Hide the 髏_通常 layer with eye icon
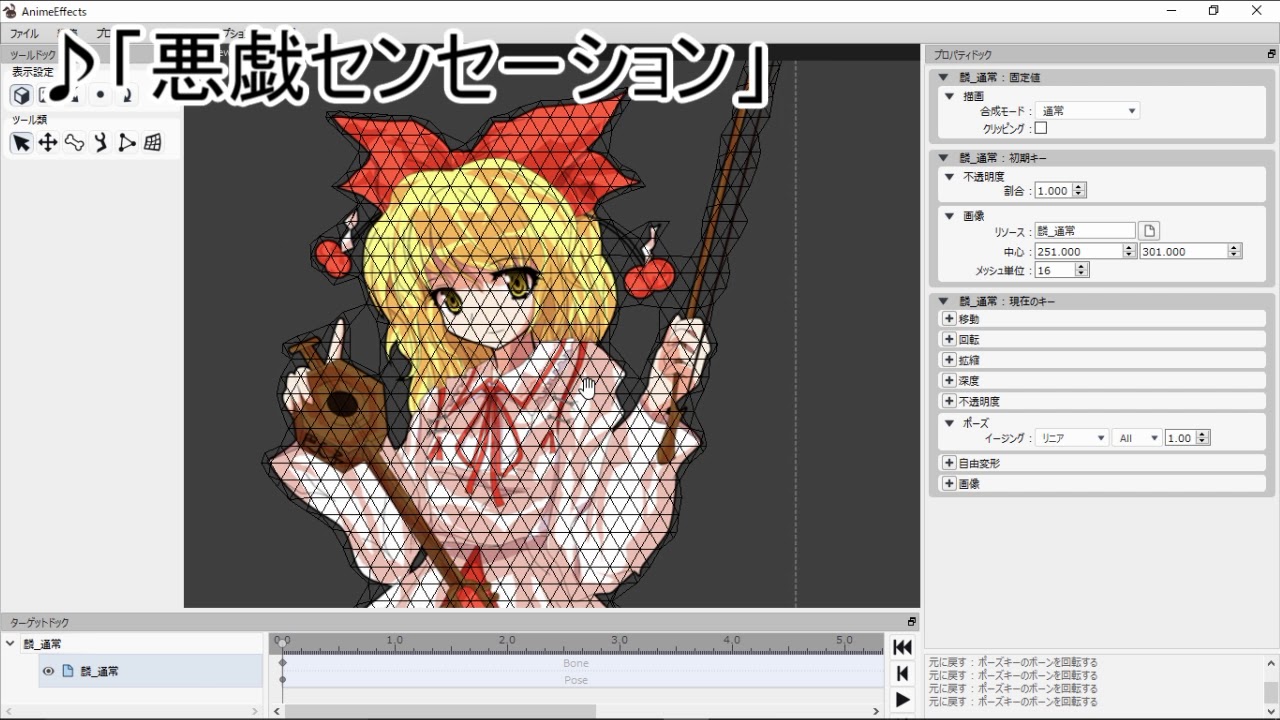1280x720 pixels. (x=48, y=671)
